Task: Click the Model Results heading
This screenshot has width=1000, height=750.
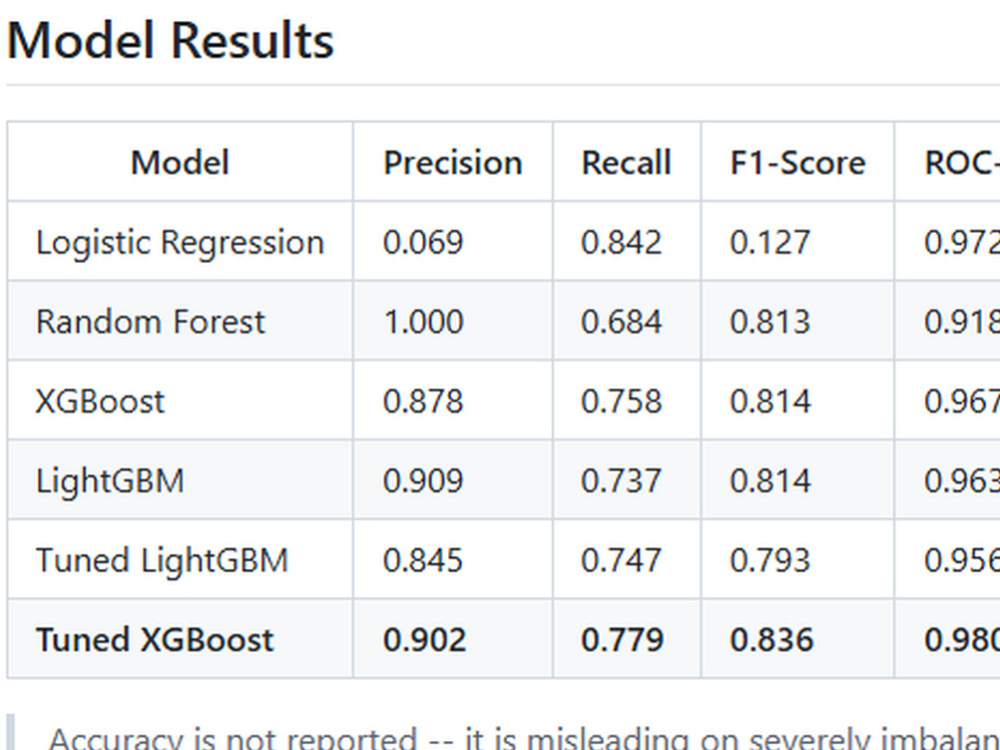Action: 170,41
